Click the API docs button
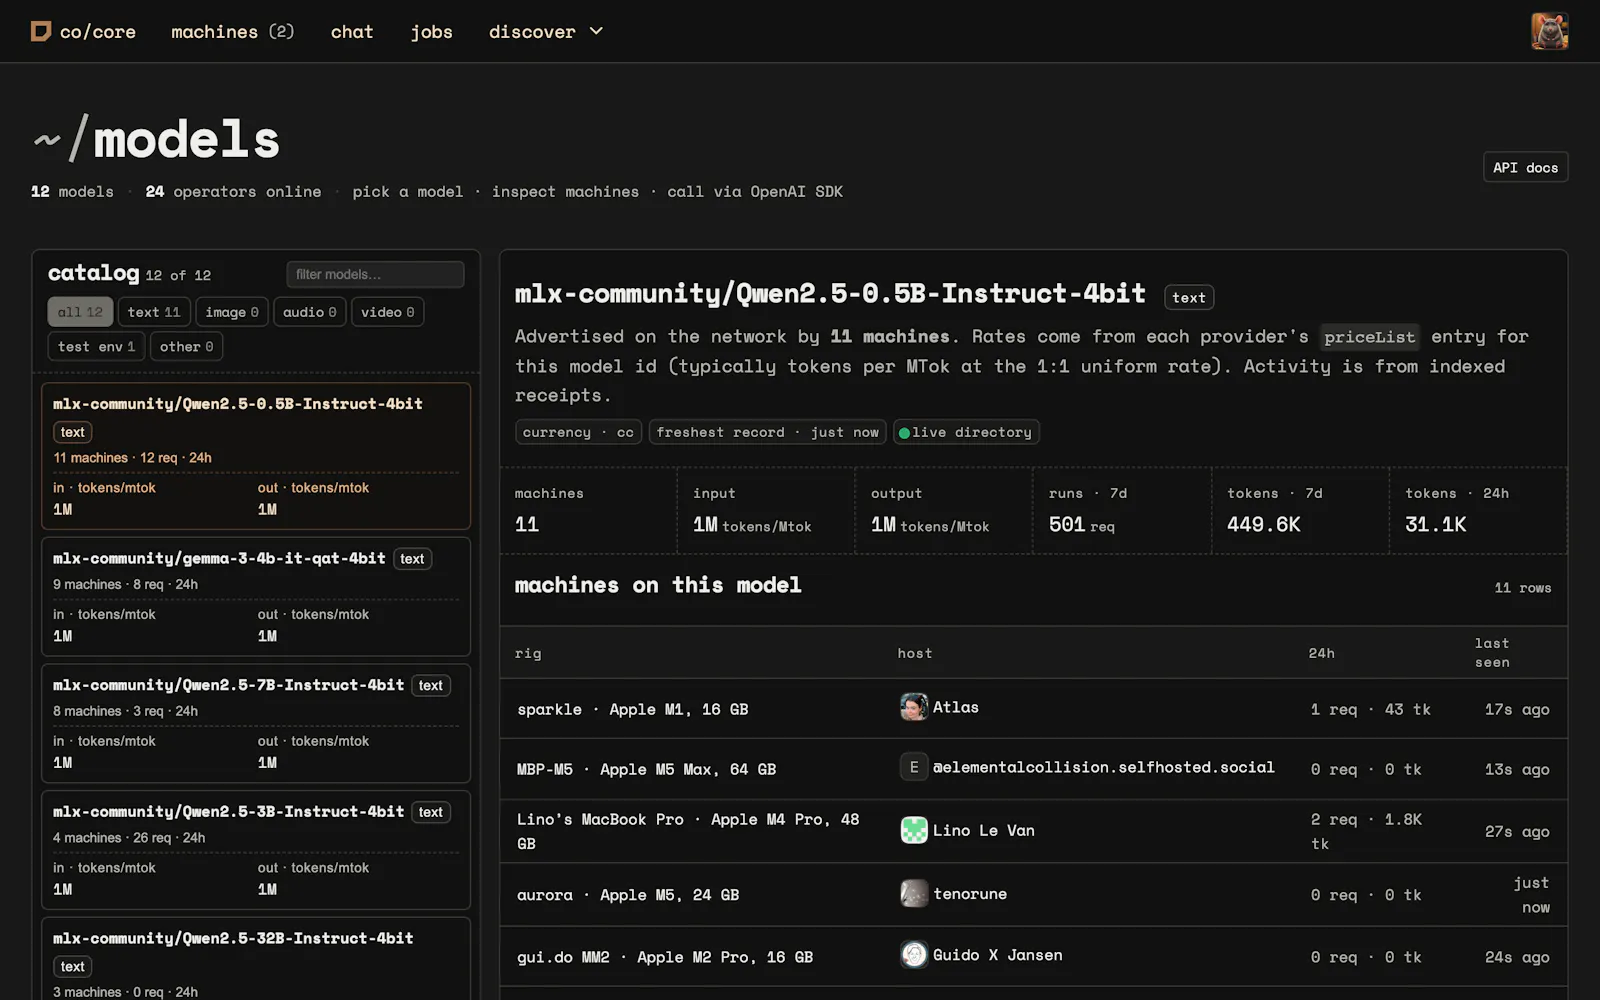Screen dimensions: 1600x1000 click(1525, 167)
